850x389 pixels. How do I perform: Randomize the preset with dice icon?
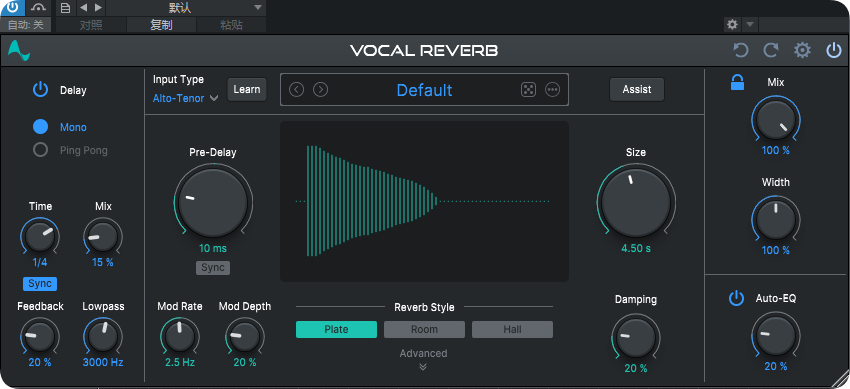[x=528, y=89]
